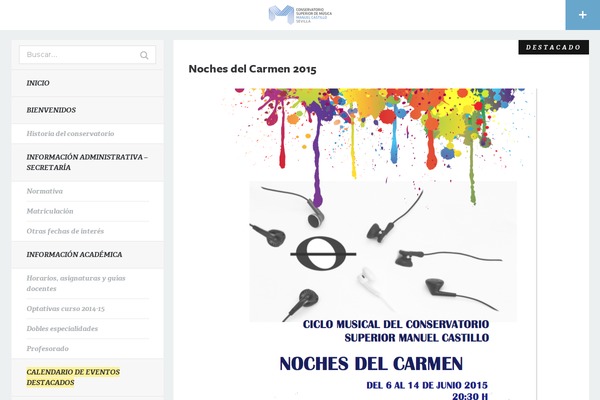Open the blue plus button in header

tap(582, 15)
